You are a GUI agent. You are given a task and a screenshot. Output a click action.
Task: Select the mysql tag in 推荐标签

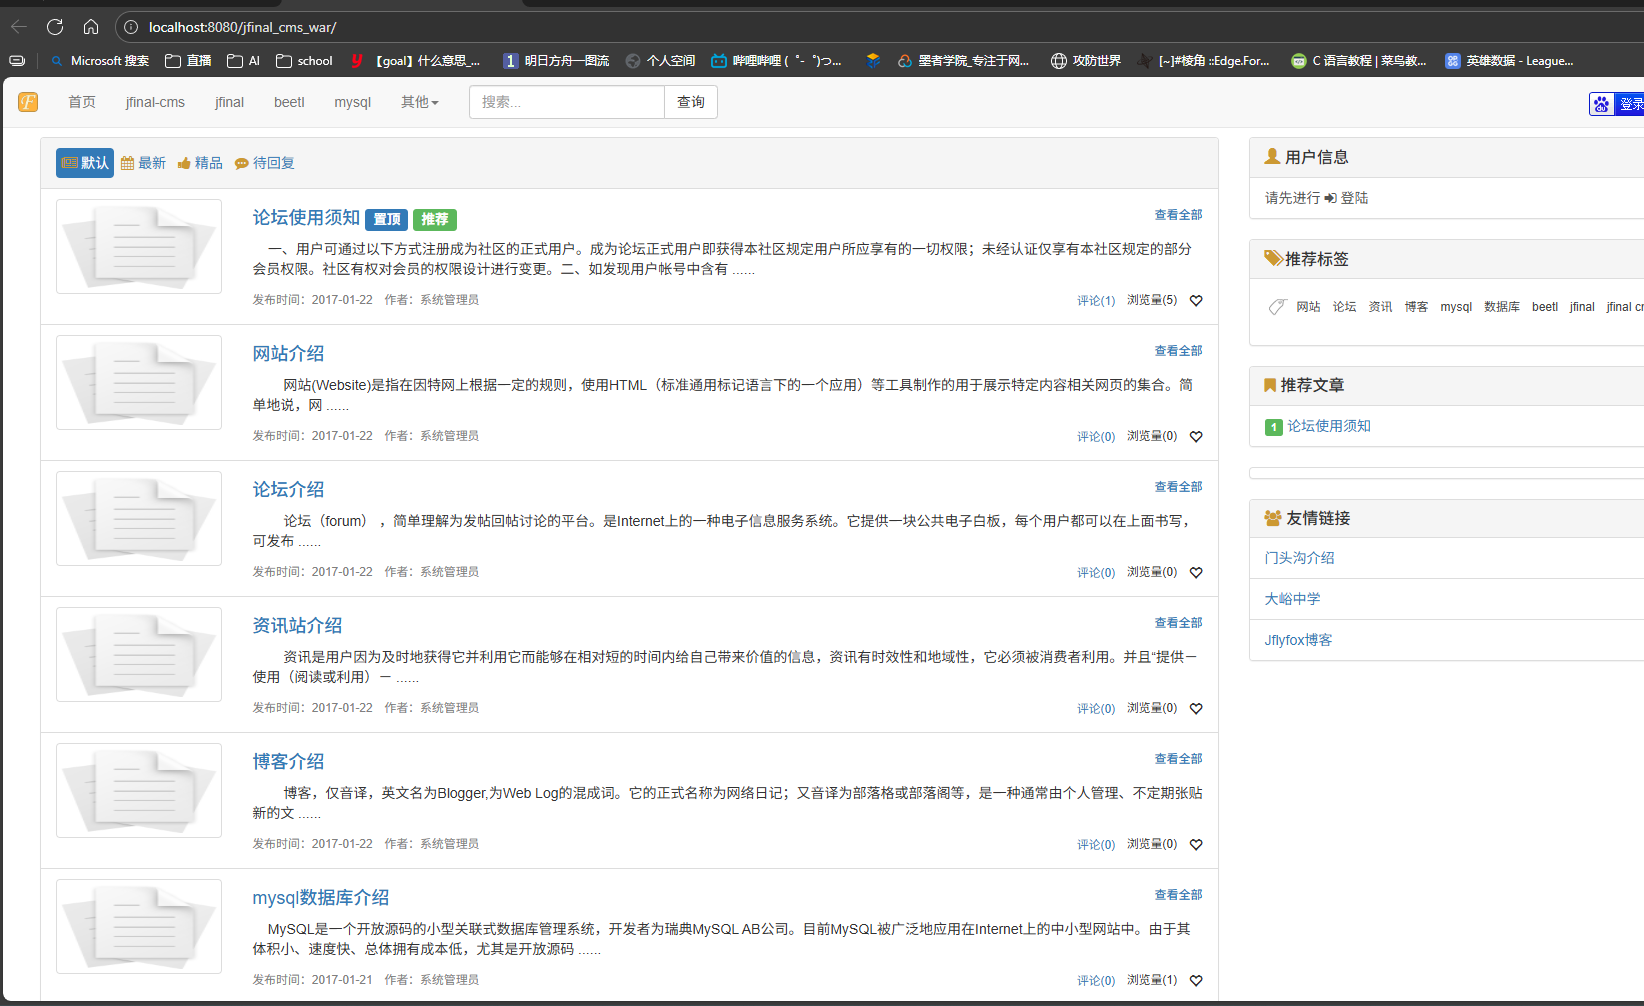pos(1455,307)
